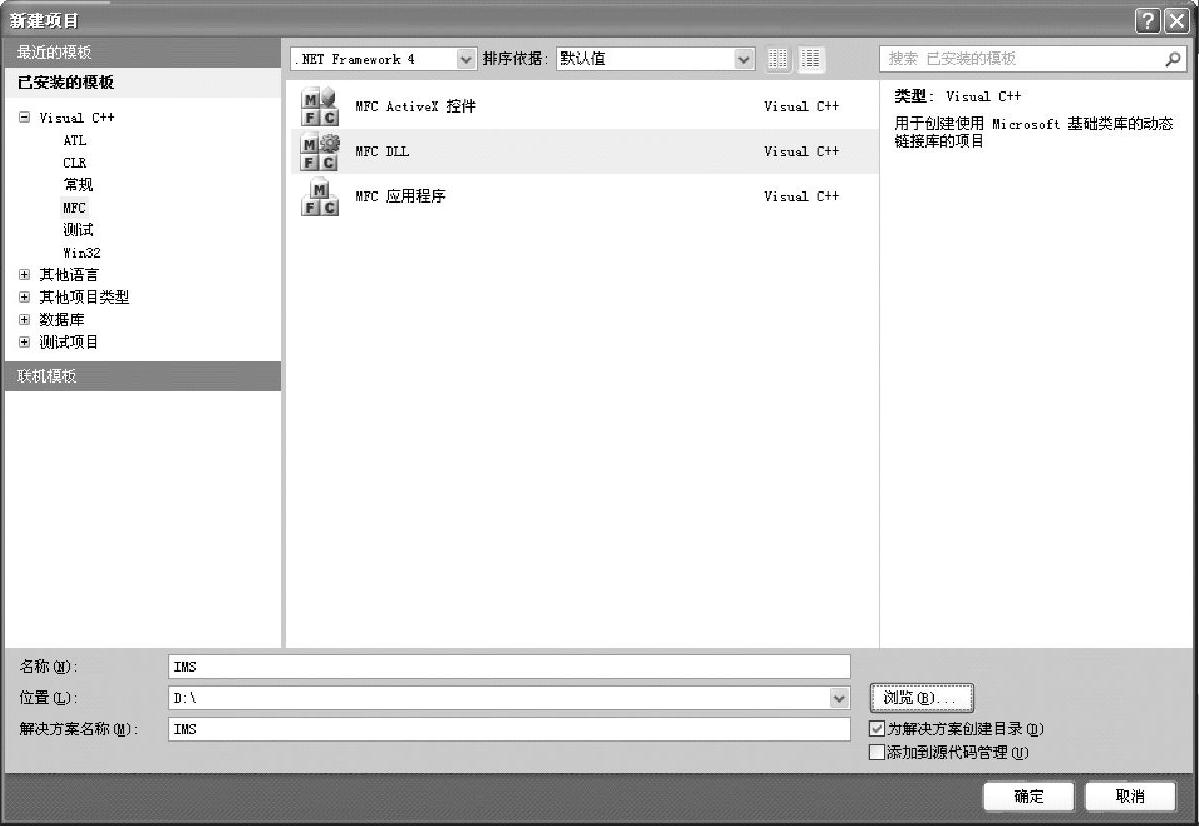Click the Visual C++ tree label
The image size is (1199, 826).
point(76,117)
